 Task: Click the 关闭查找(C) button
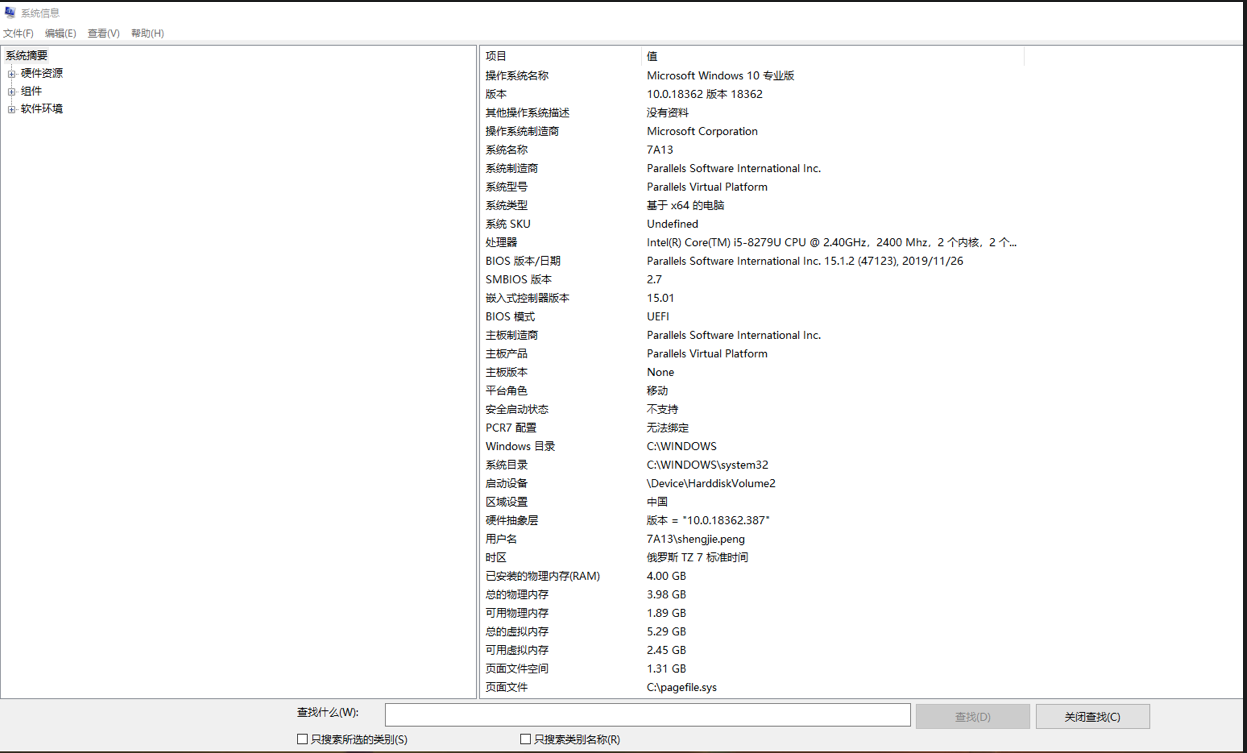(x=1092, y=716)
